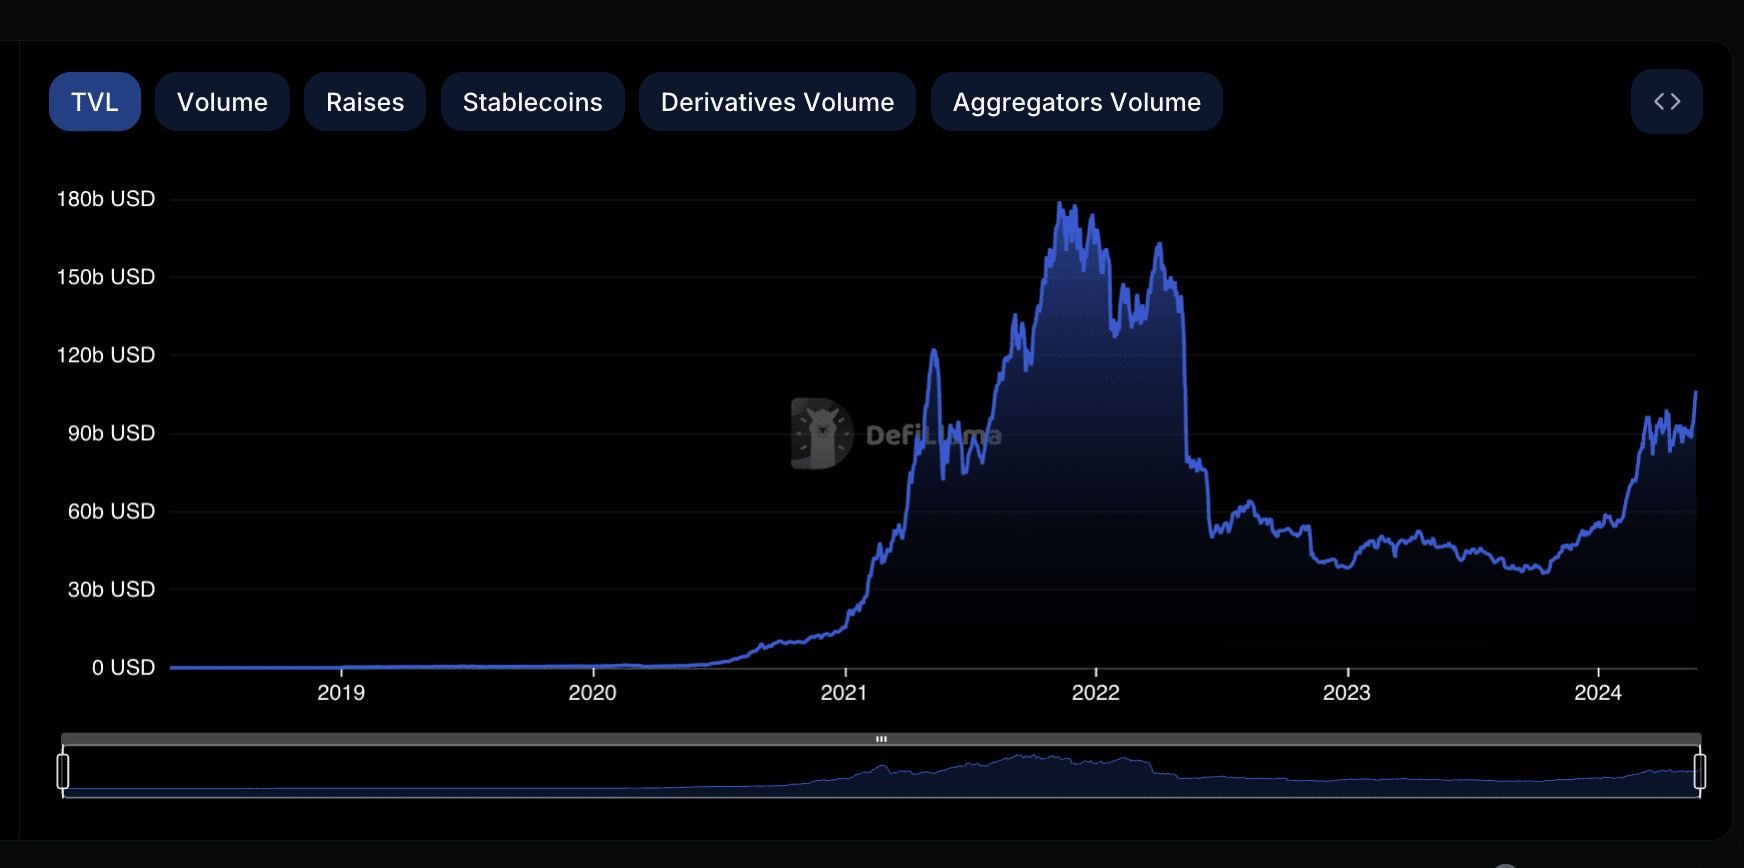Screen dimensions: 1744x868
Task: Click the DefiLlama llama watermark logo
Action: coord(821,434)
